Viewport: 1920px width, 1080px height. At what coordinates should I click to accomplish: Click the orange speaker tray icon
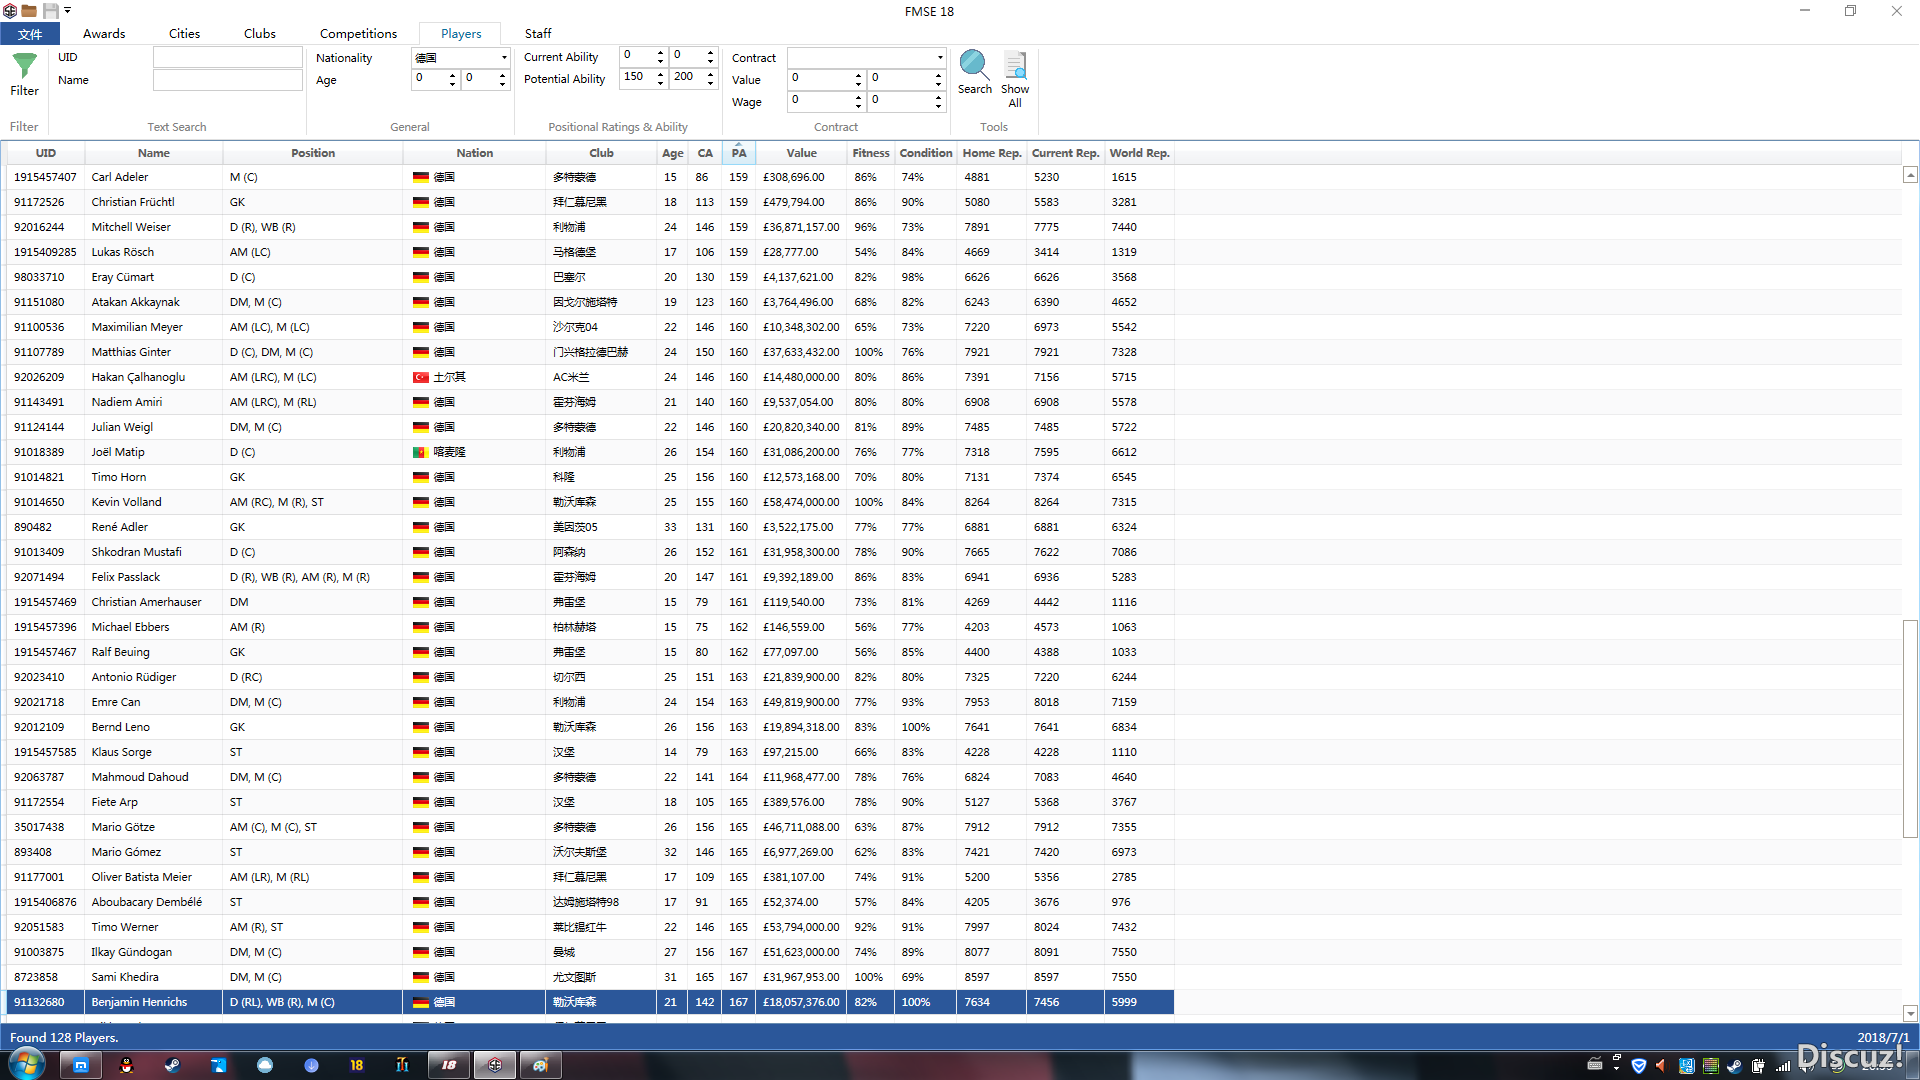pos(1661,1065)
